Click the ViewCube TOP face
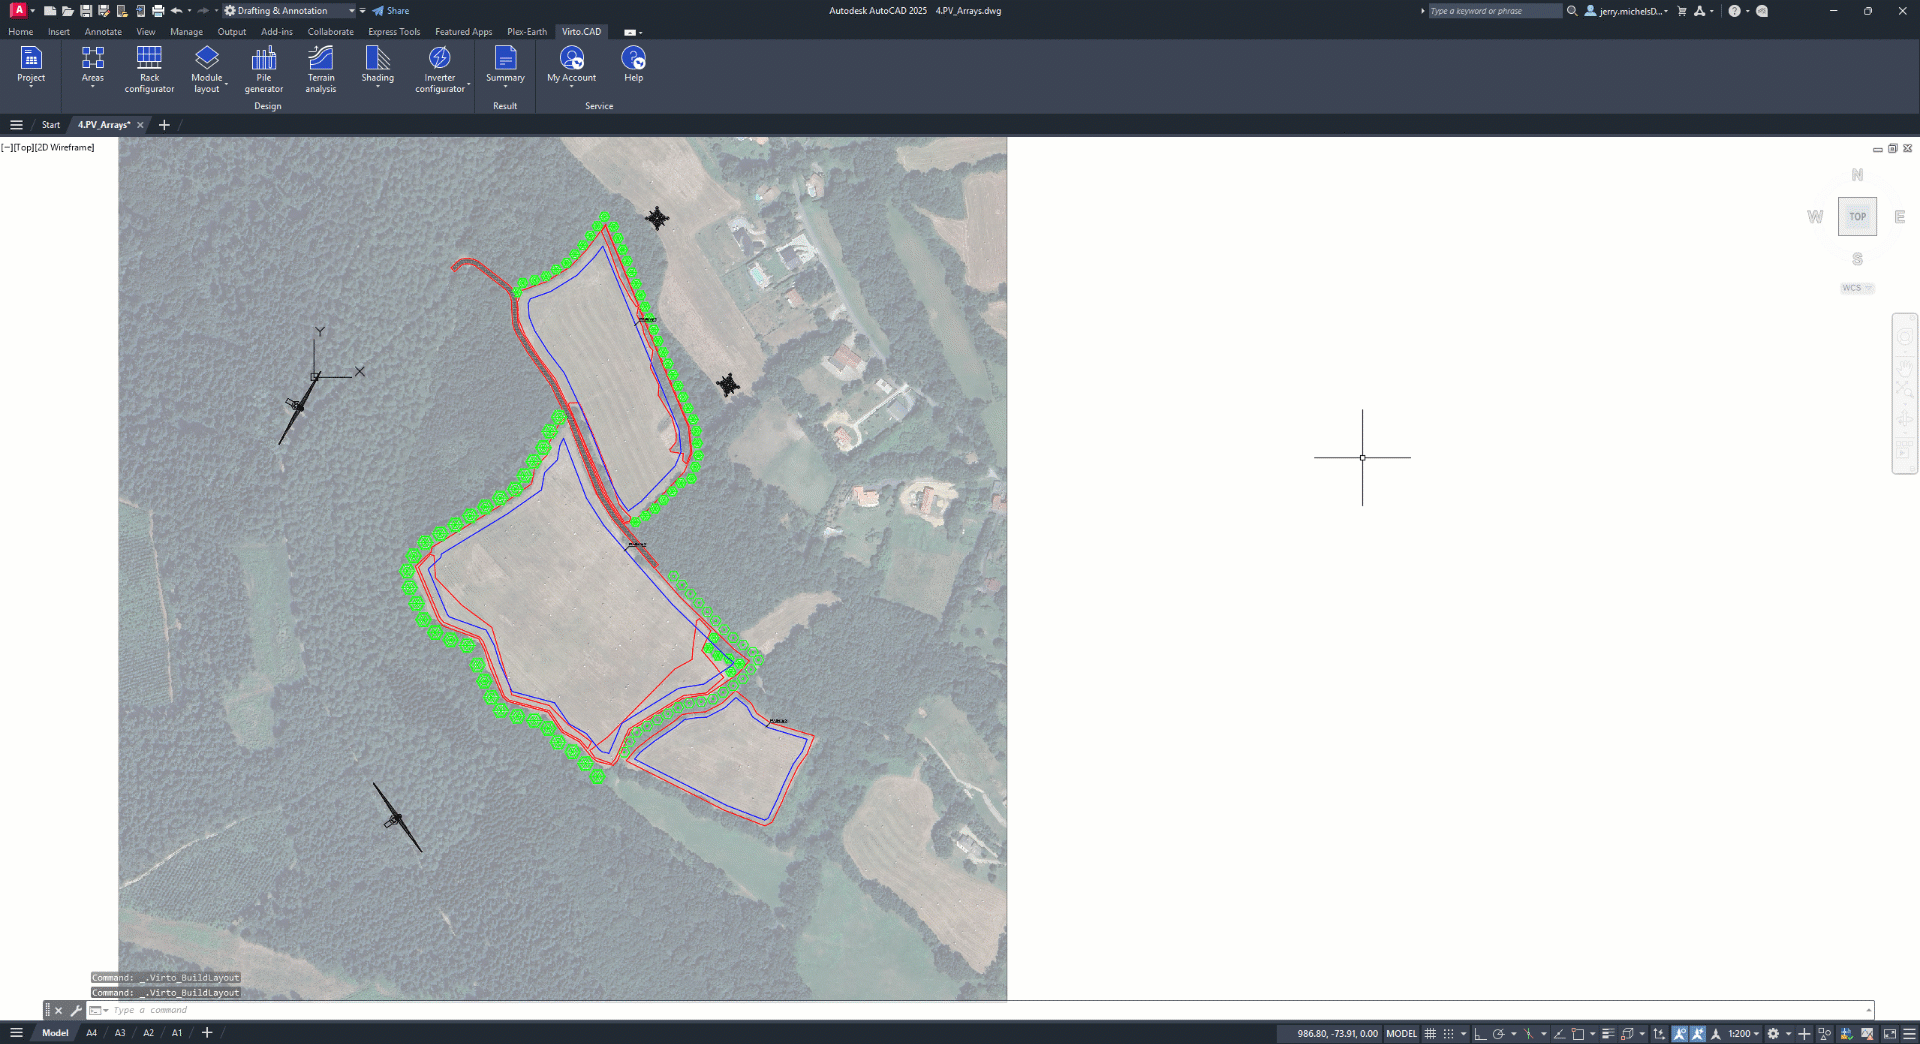The height and width of the screenshot is (1044, 1920). tap(1857, 216)
